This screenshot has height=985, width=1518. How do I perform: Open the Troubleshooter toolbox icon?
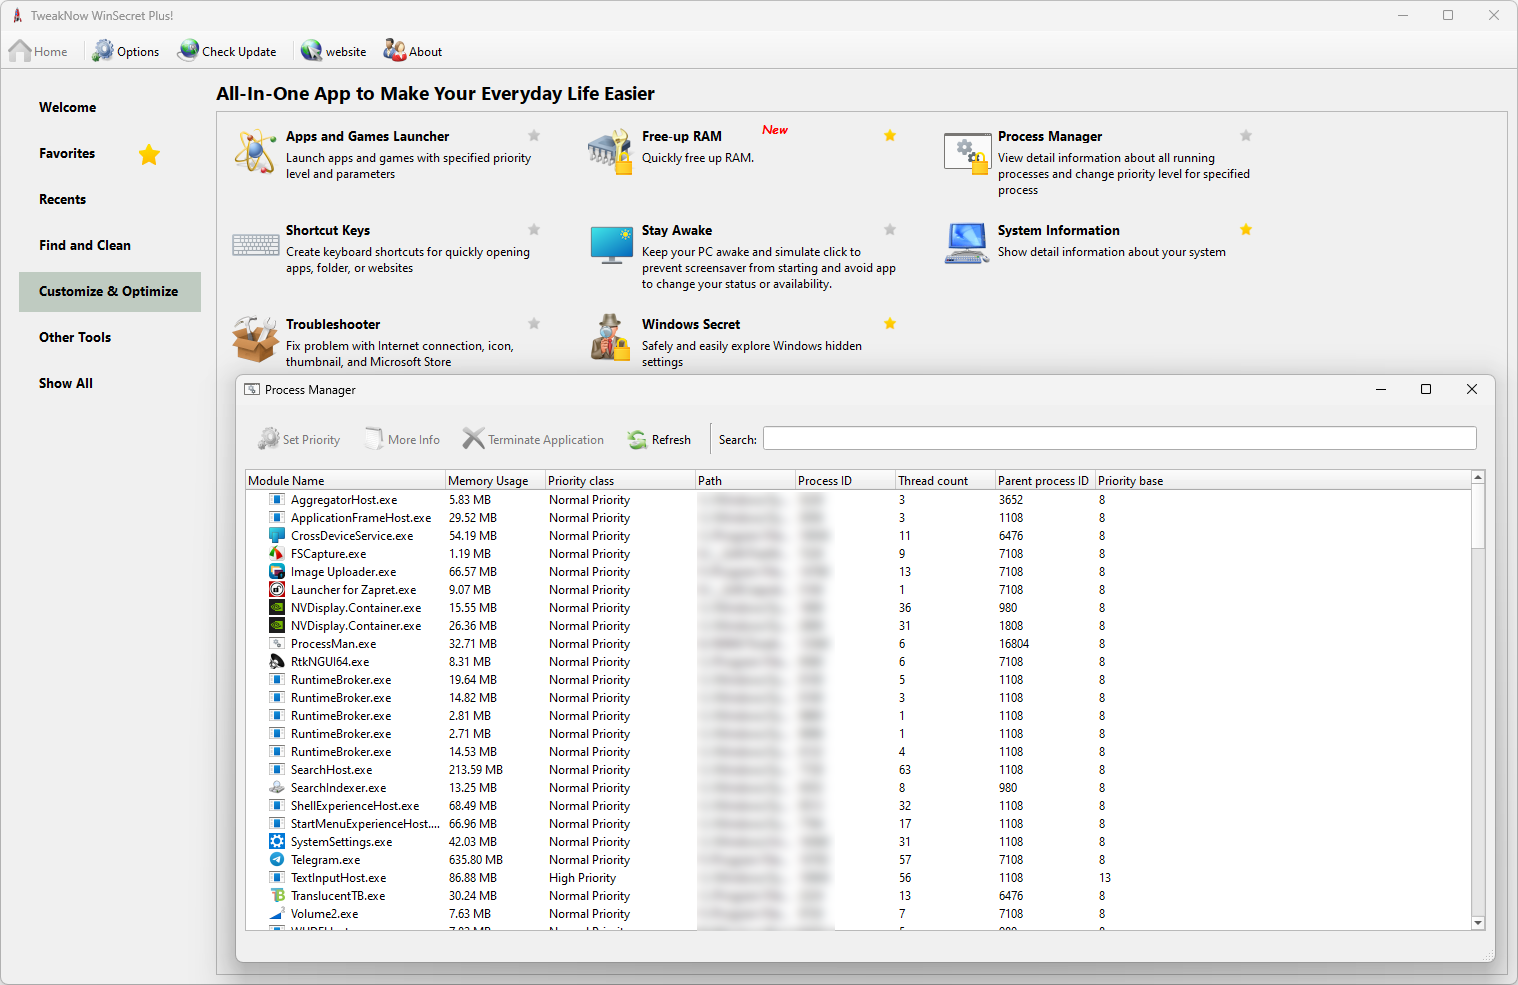coord(255,339)
